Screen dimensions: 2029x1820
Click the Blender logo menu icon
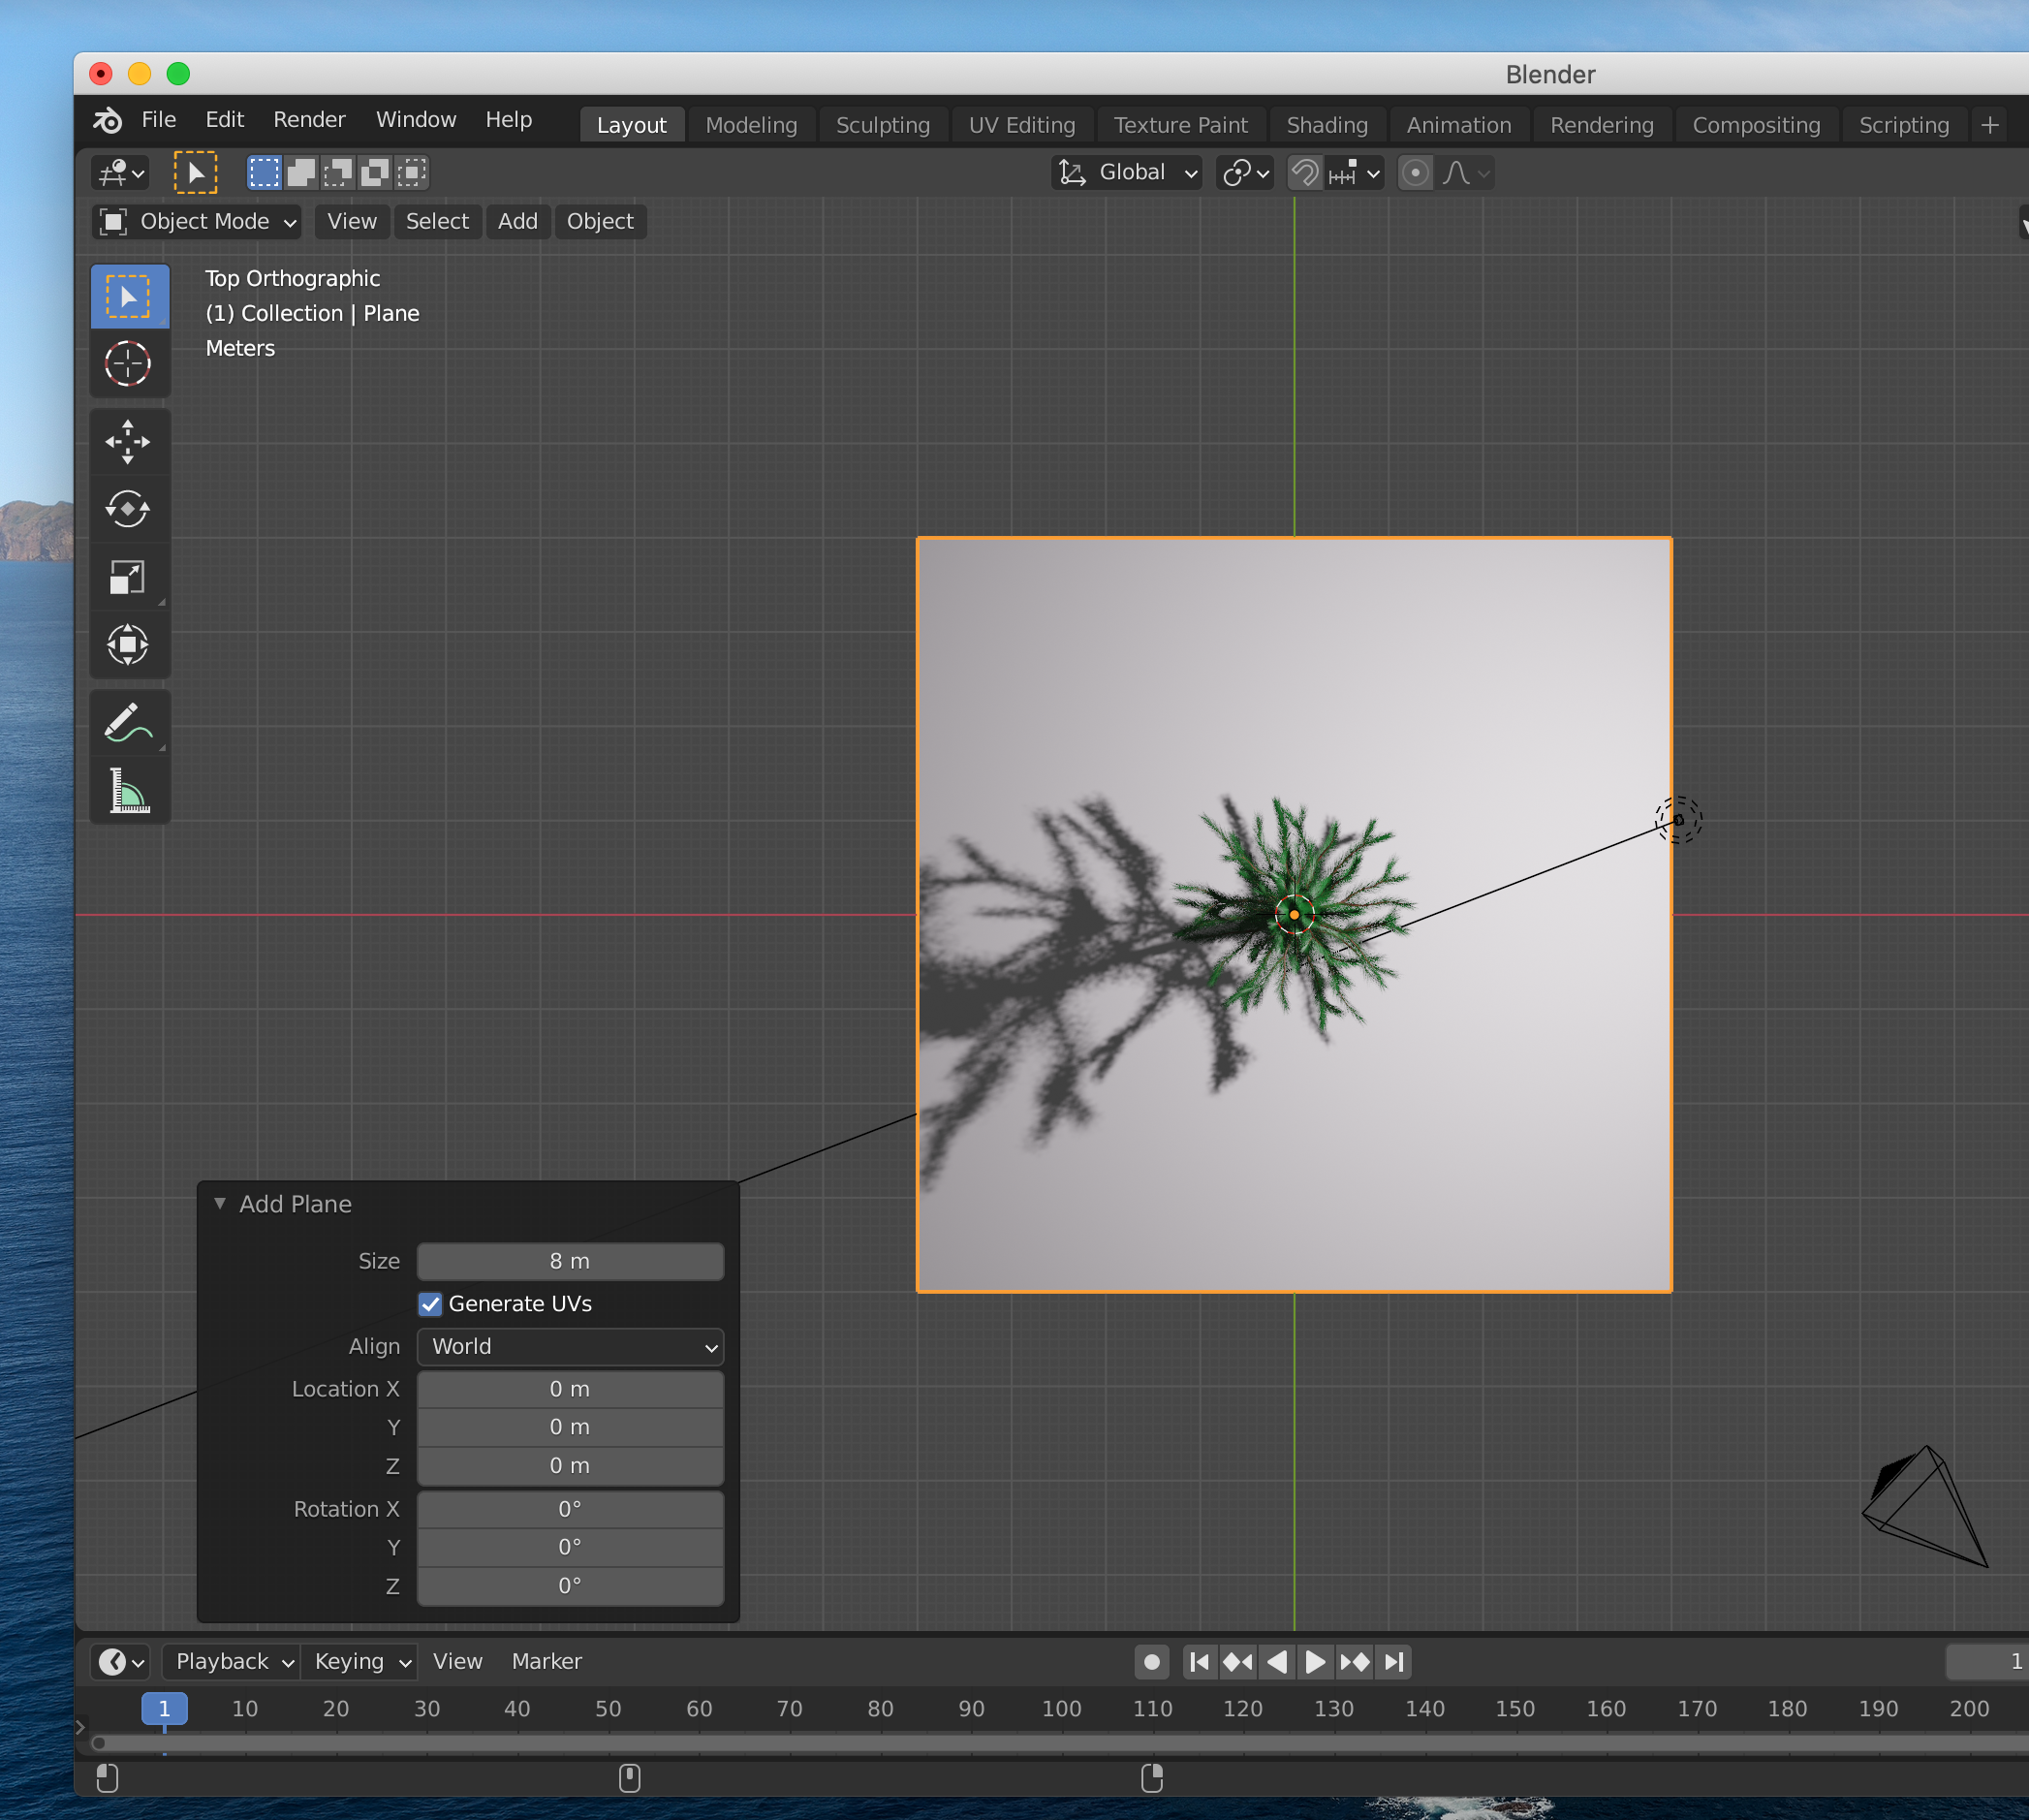108,120
